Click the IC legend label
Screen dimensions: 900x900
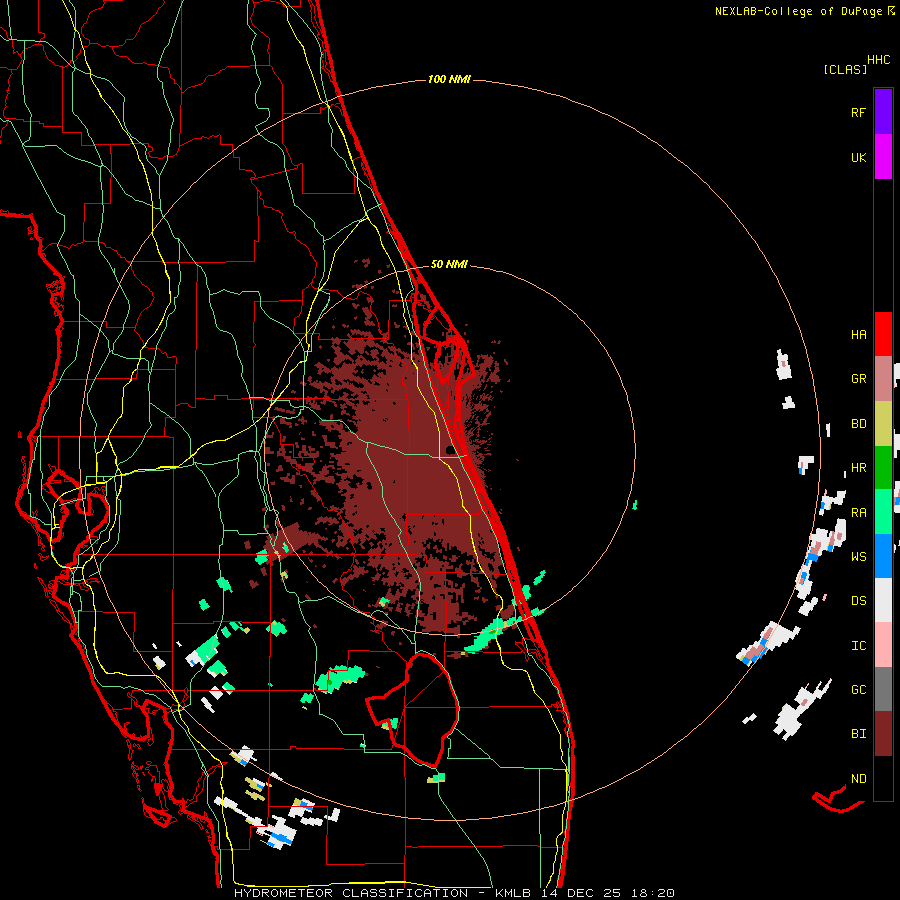[858, 646]
